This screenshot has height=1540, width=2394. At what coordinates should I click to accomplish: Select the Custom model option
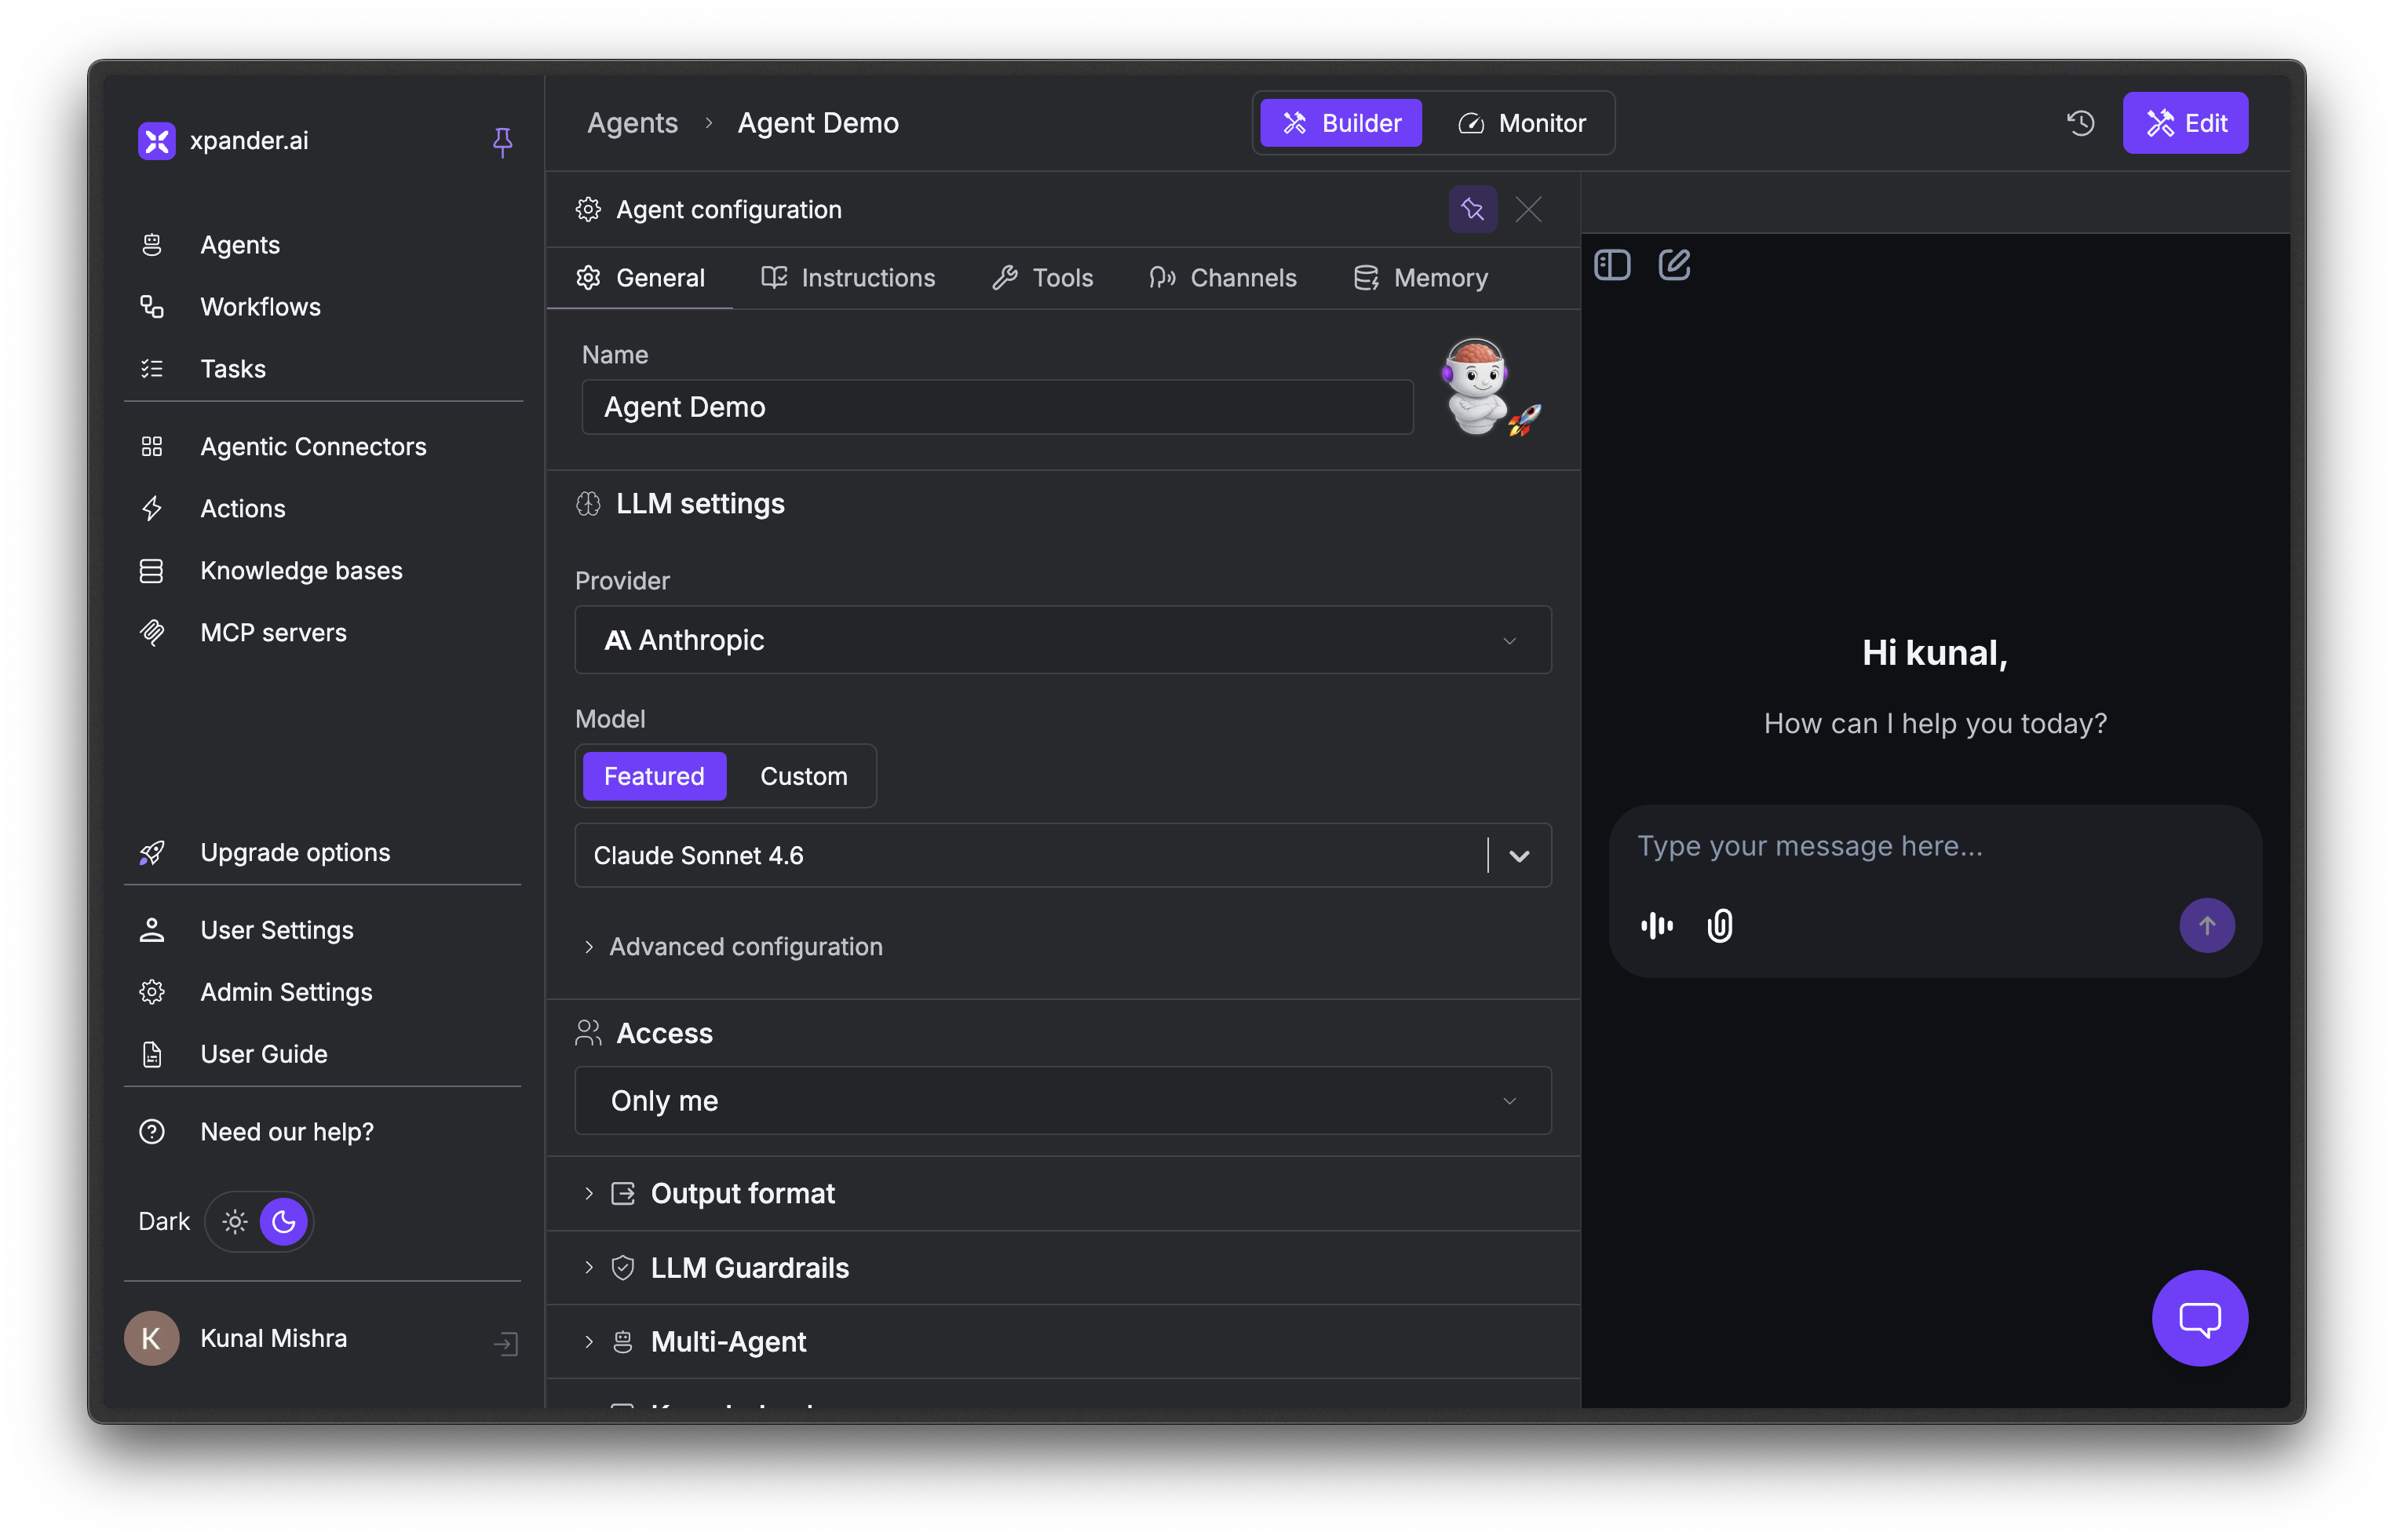(x=804, y=775)
